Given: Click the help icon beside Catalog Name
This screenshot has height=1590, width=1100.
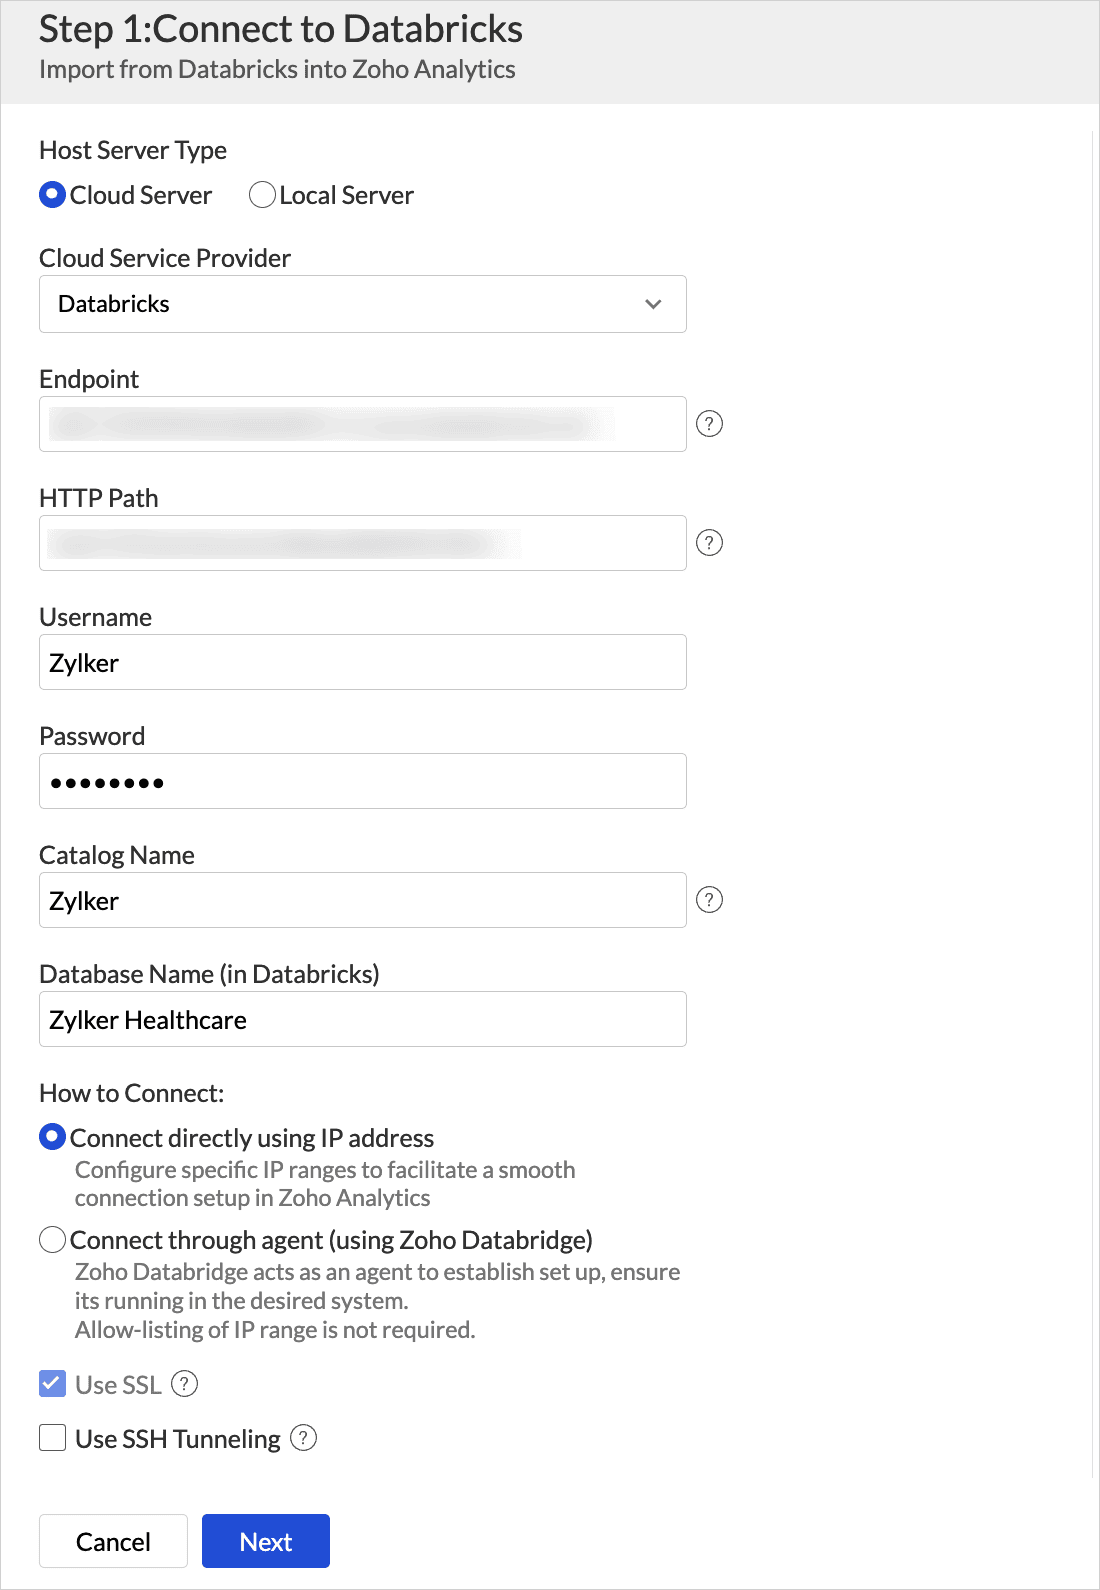Looking at the screenshot, I should coord(709,900).
